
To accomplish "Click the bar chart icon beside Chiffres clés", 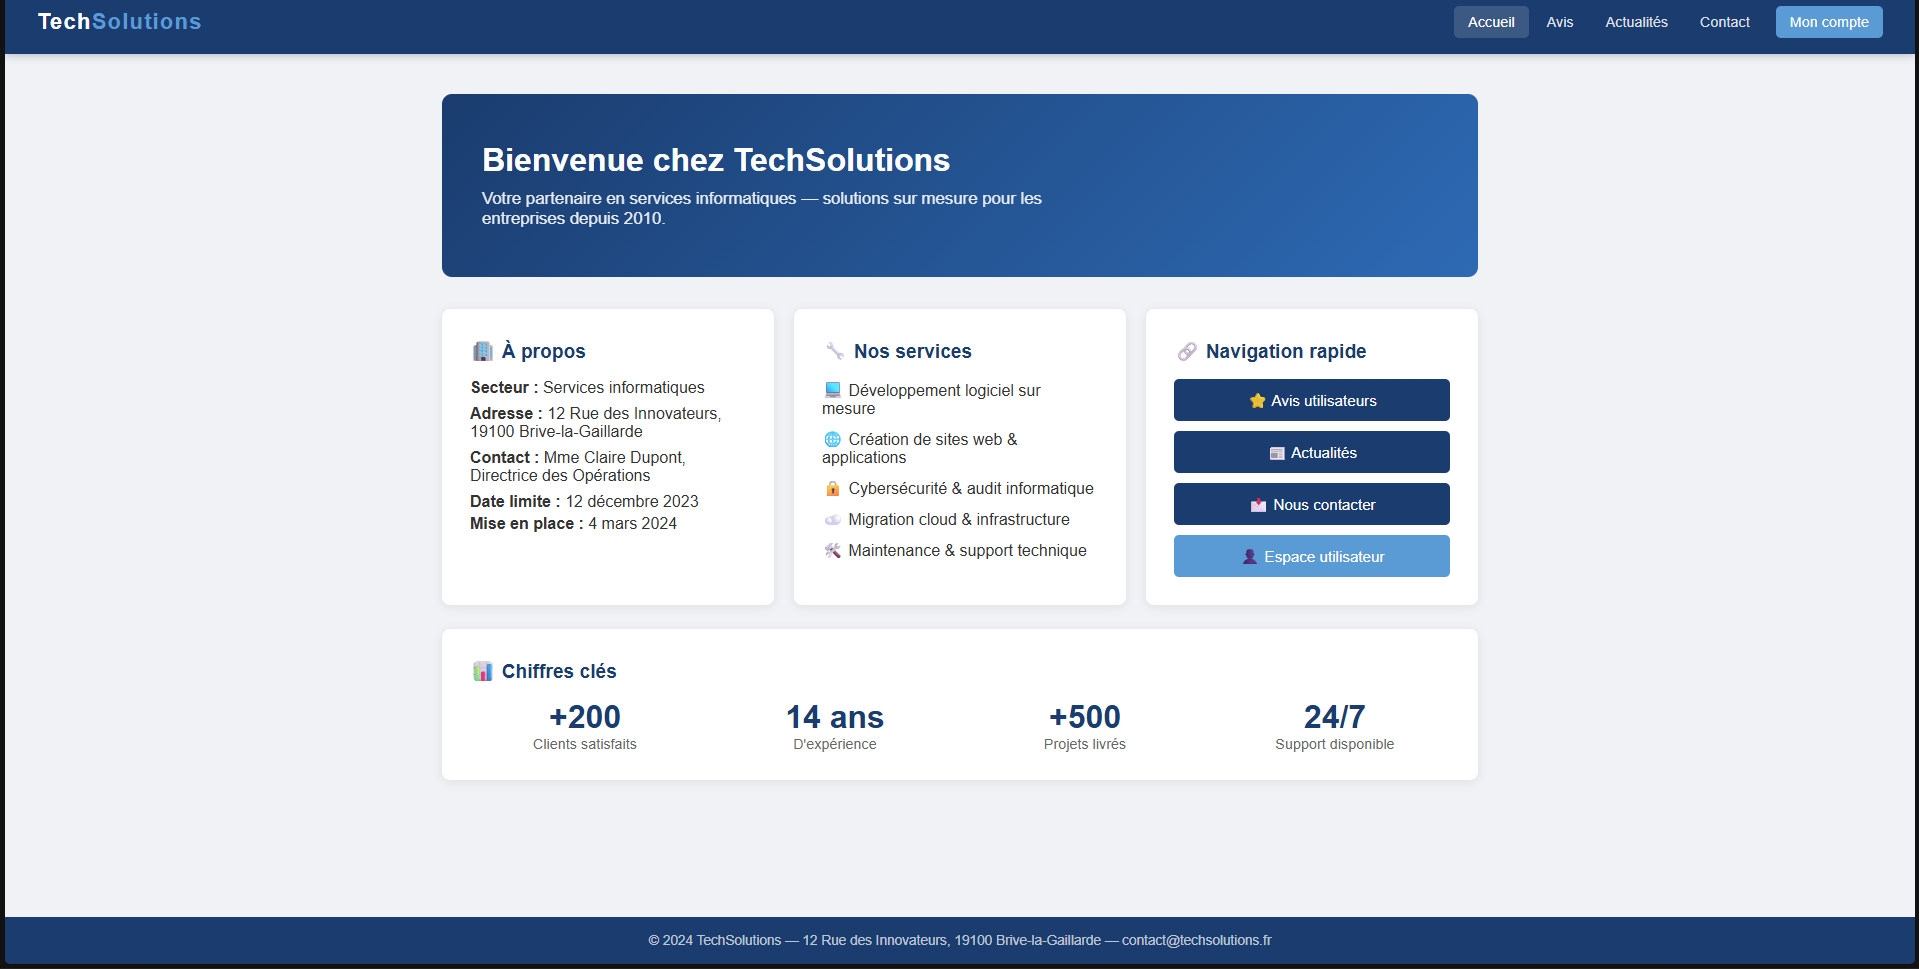I will (x=482, y=671).
